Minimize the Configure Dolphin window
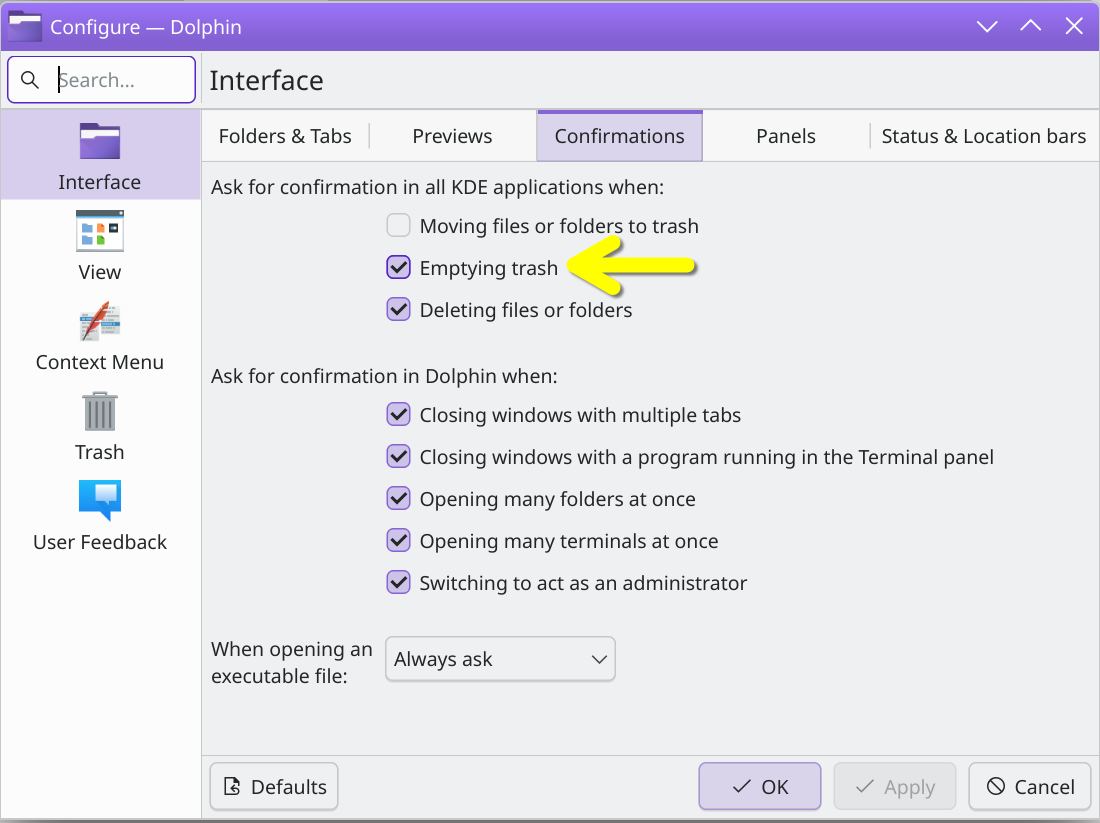Screen dimensions: 1100x823 [987, 27]
